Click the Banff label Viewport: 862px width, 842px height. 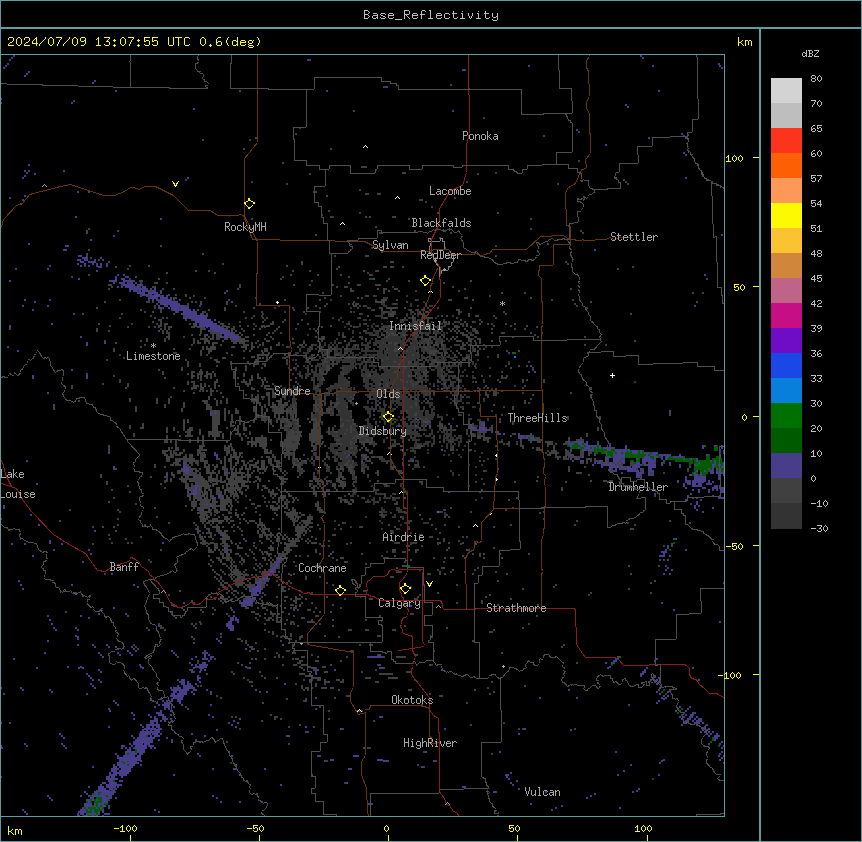pos(124,567)
